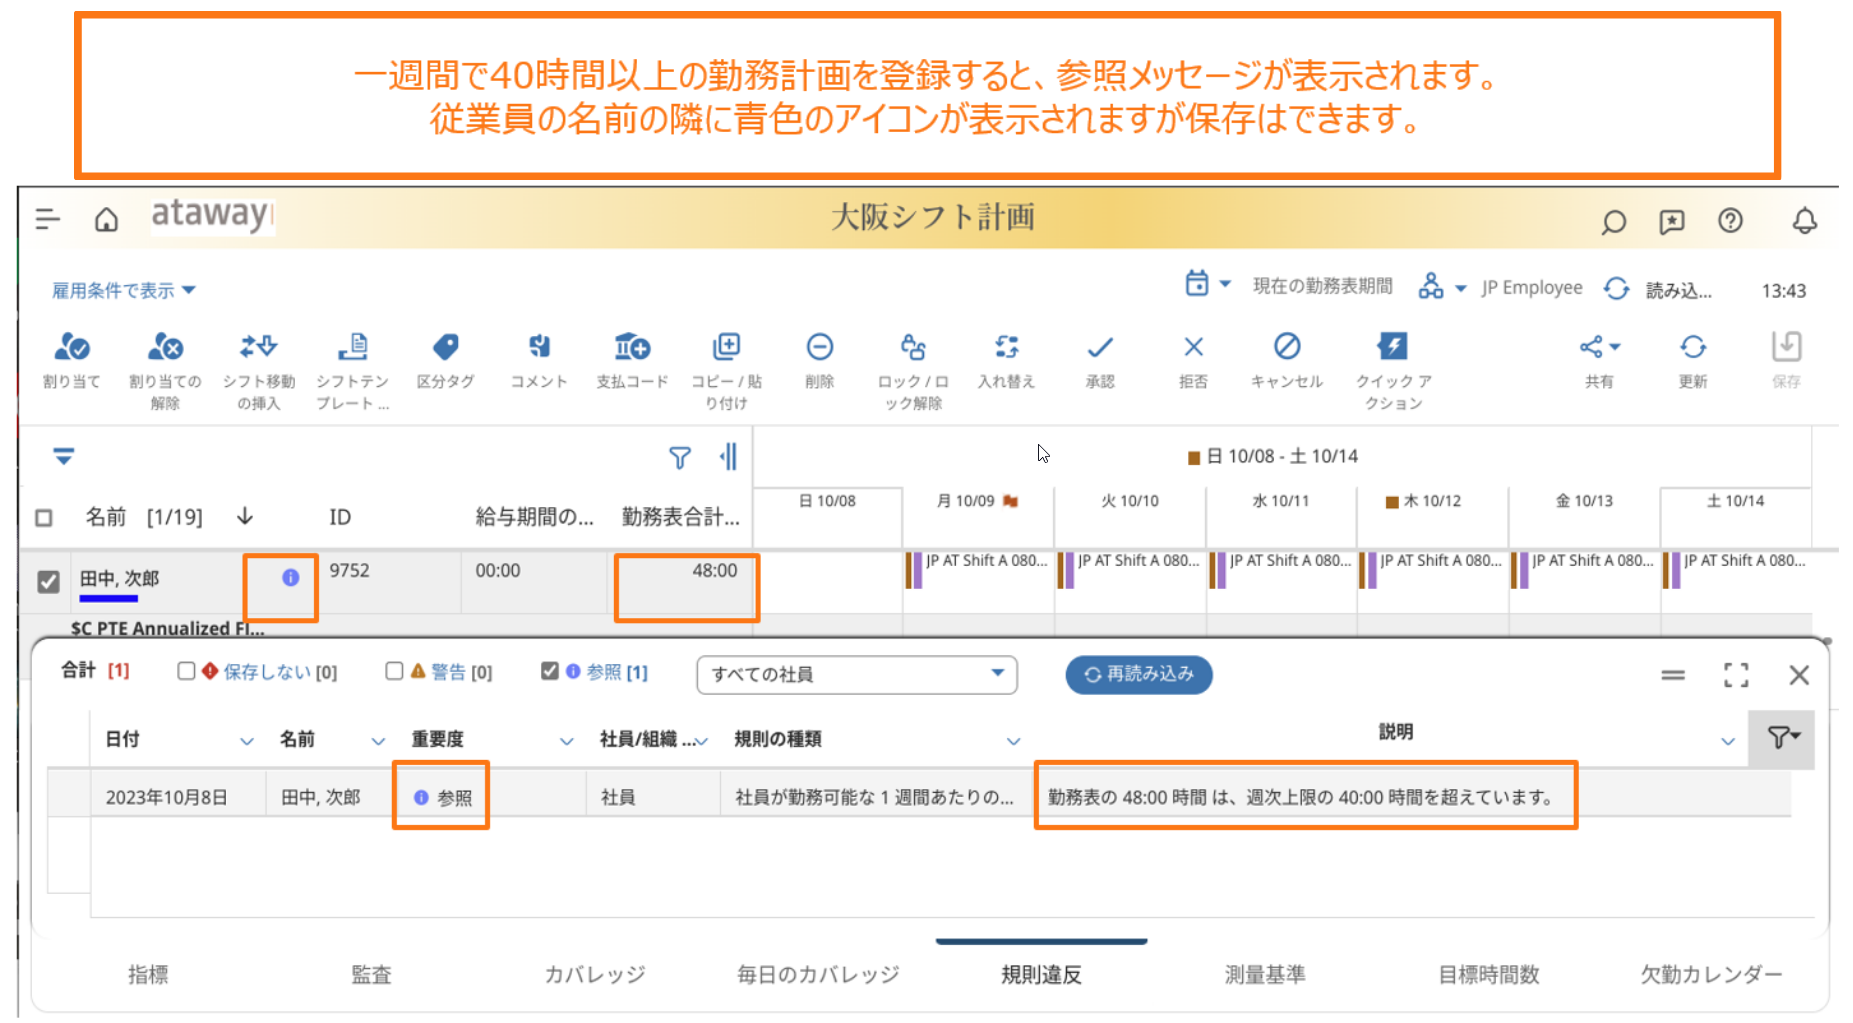Screen dimensions: 1853x1023
Task: Click the 削除 (delete) icon
Action: point(819,348)
